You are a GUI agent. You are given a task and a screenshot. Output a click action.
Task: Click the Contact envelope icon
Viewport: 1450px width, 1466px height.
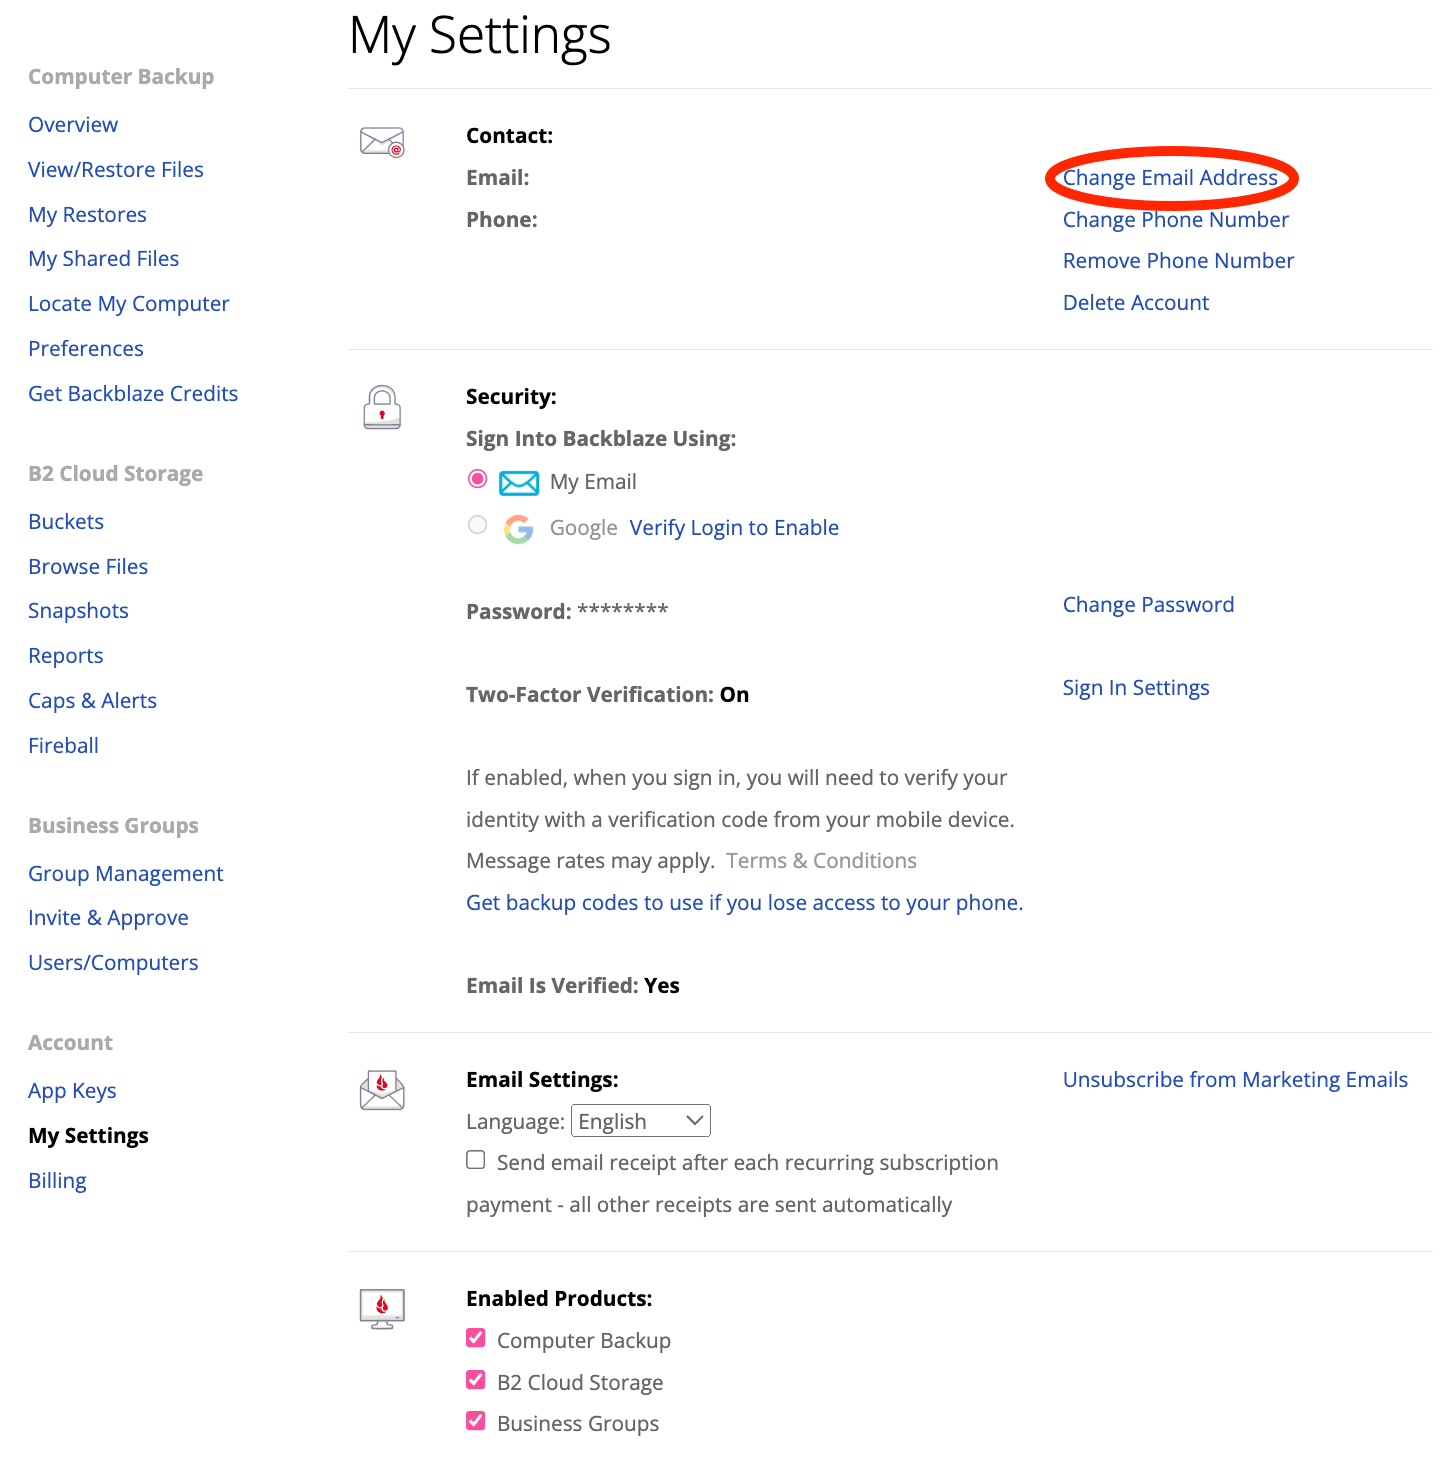[x=382, y=142]
